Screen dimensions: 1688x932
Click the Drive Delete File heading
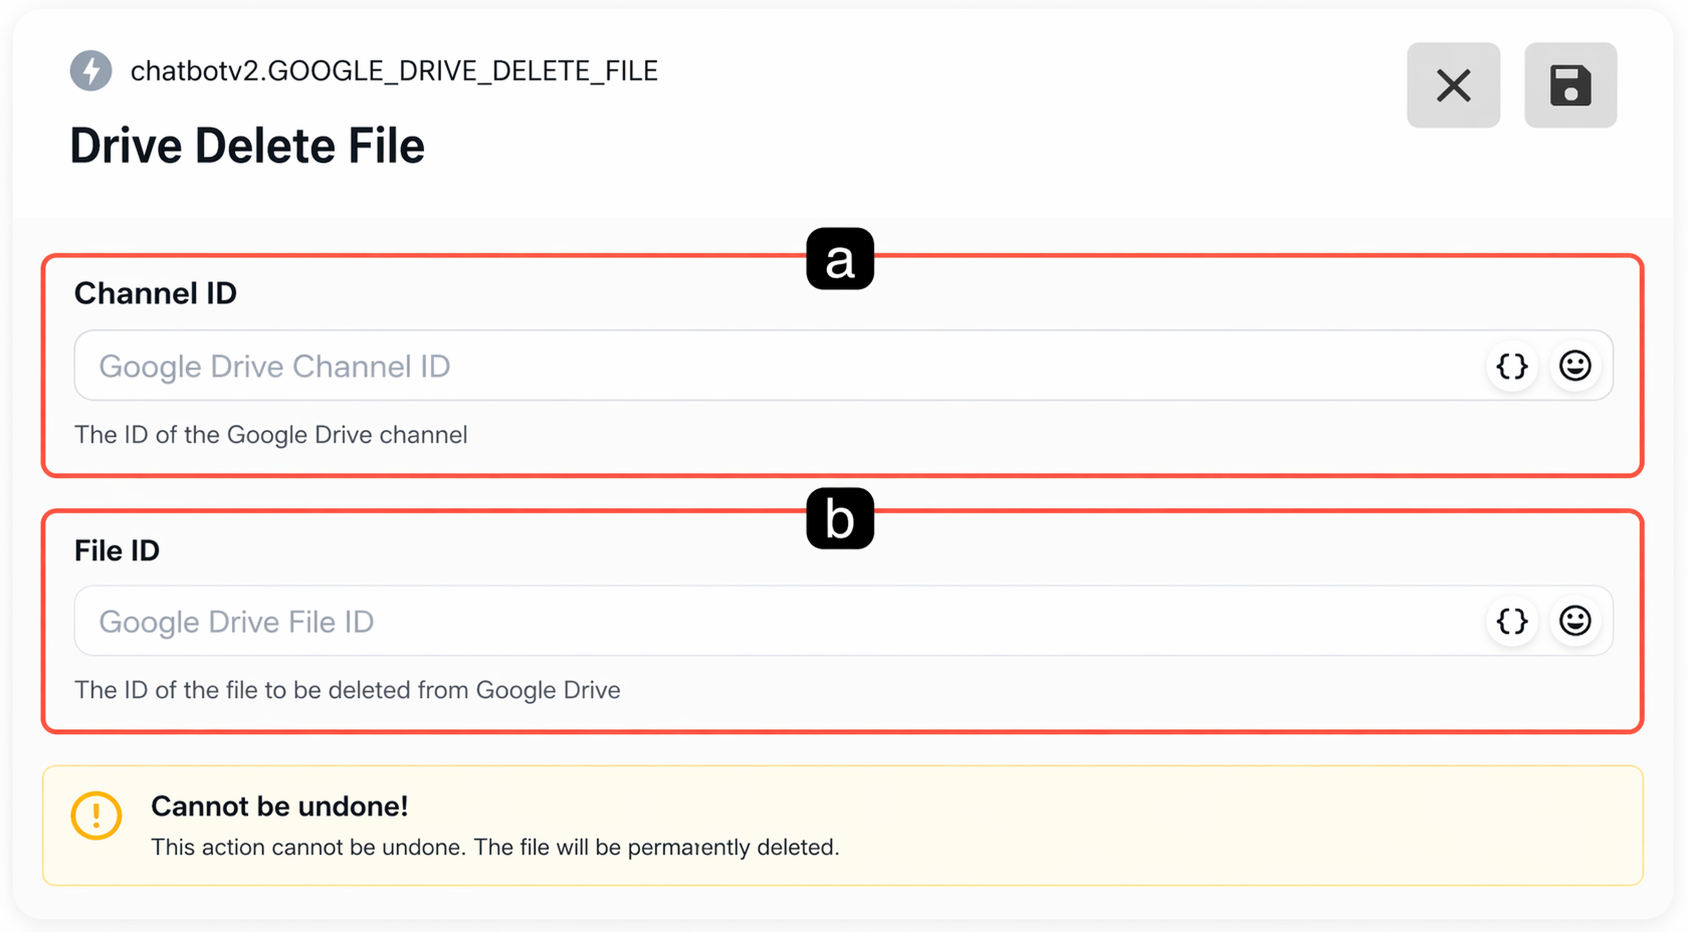247,146
